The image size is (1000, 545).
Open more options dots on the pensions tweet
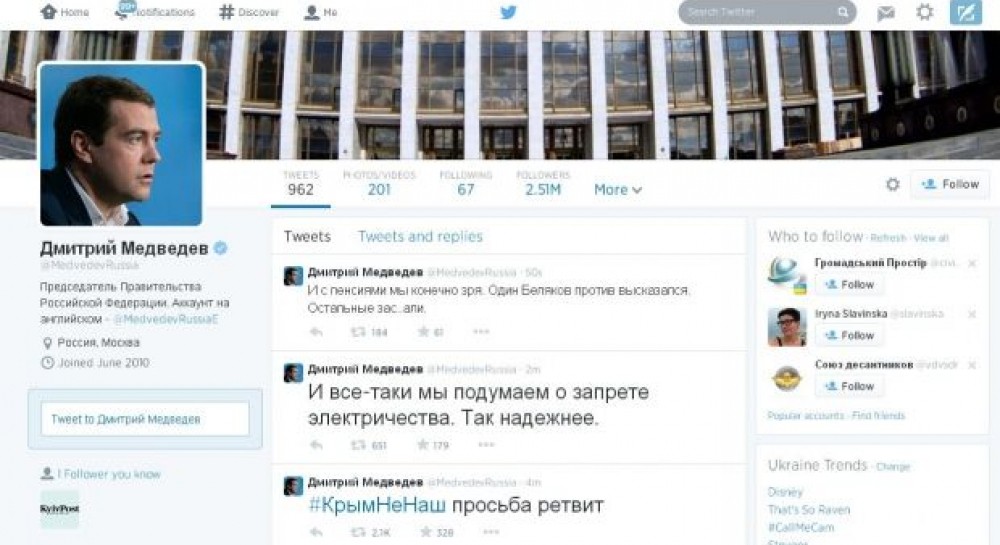click(481, 331)
